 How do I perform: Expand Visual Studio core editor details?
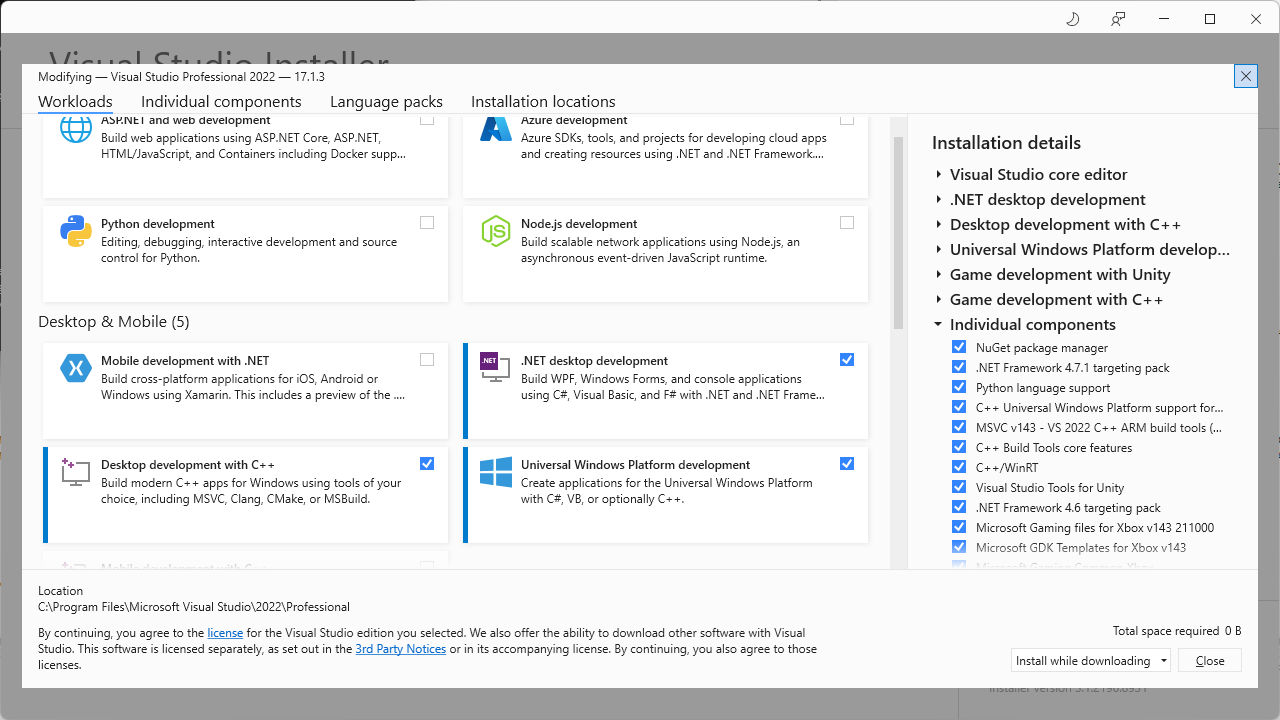point(939,175)
